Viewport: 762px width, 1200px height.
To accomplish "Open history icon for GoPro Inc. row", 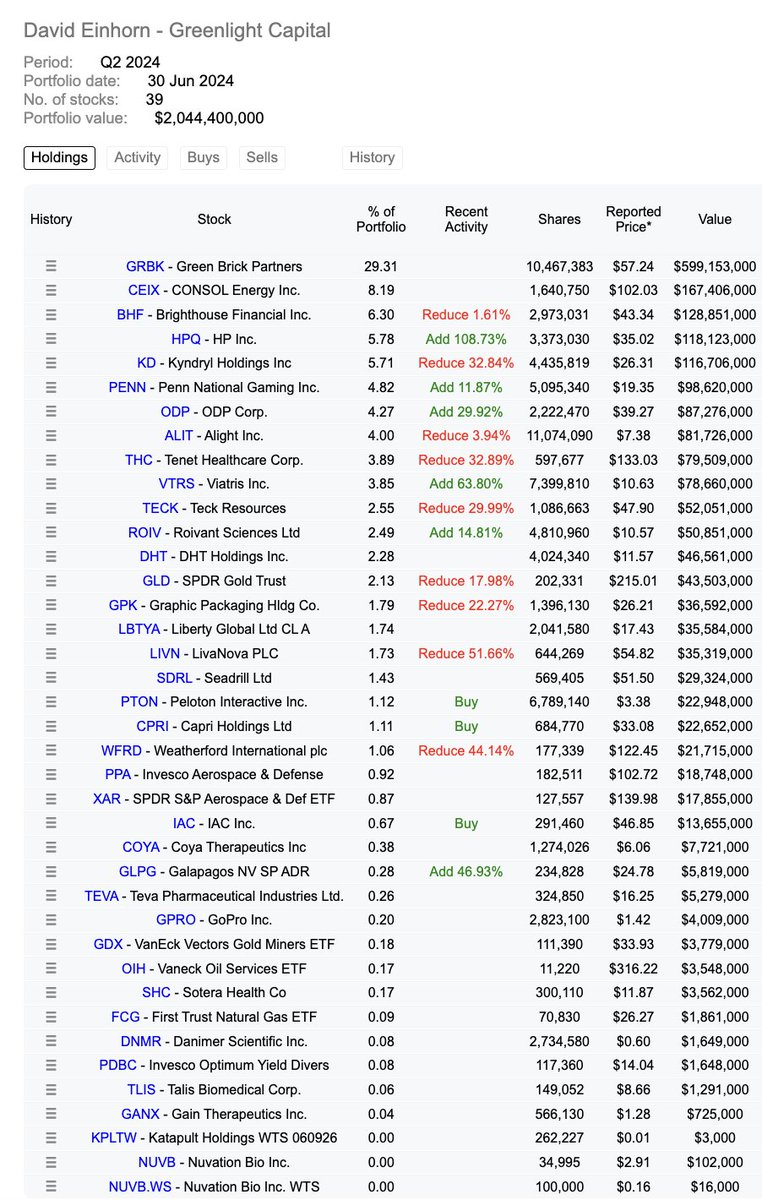I will click(x=51, y=920).
